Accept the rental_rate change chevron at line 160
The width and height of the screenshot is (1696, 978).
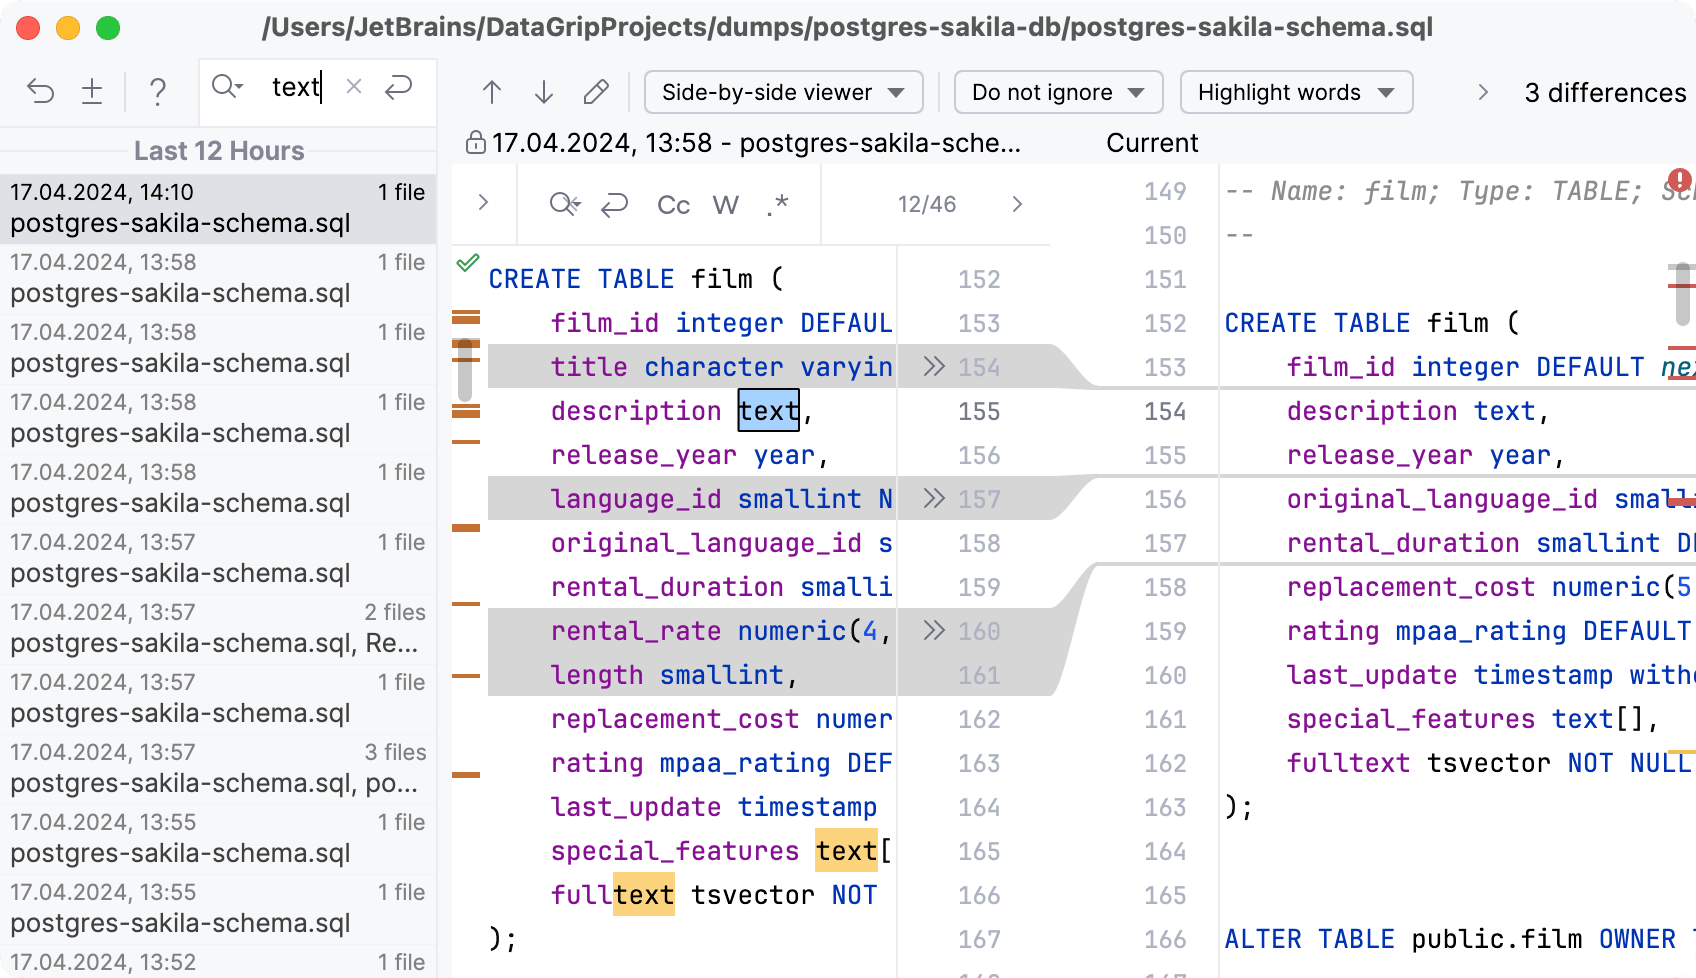point(934,631)
